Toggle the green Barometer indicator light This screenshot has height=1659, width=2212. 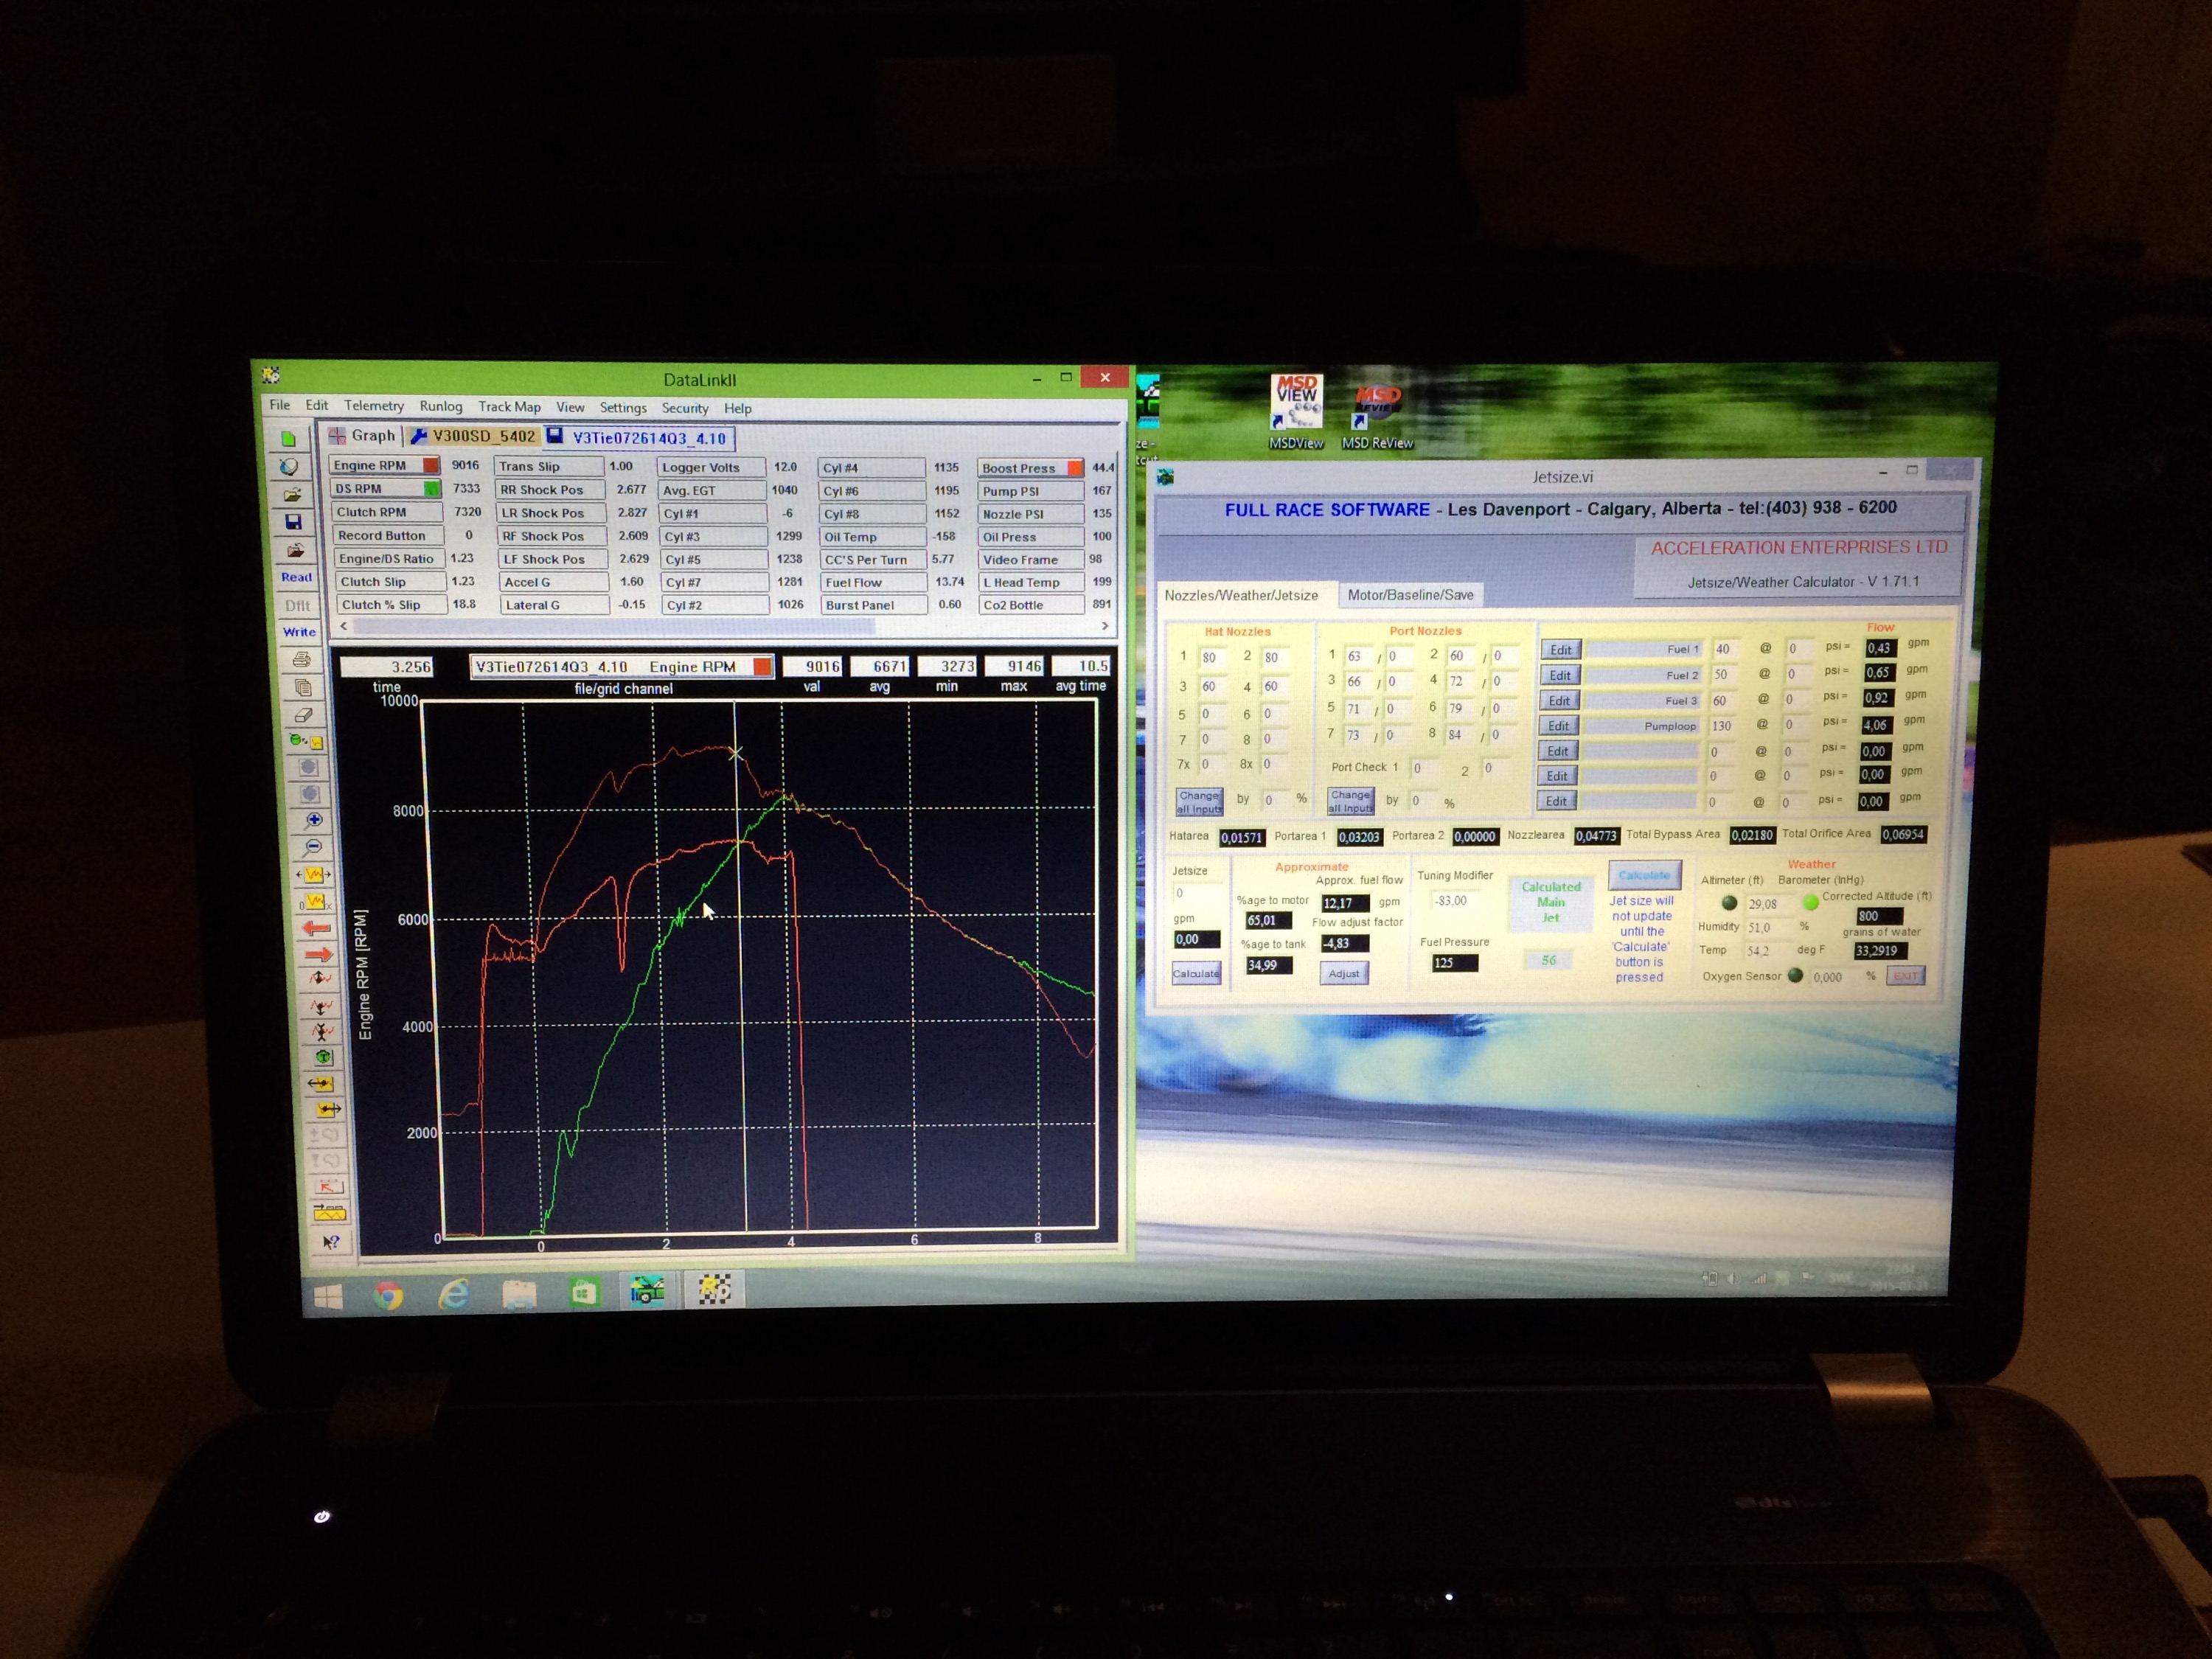click(x=1810, y=902)
